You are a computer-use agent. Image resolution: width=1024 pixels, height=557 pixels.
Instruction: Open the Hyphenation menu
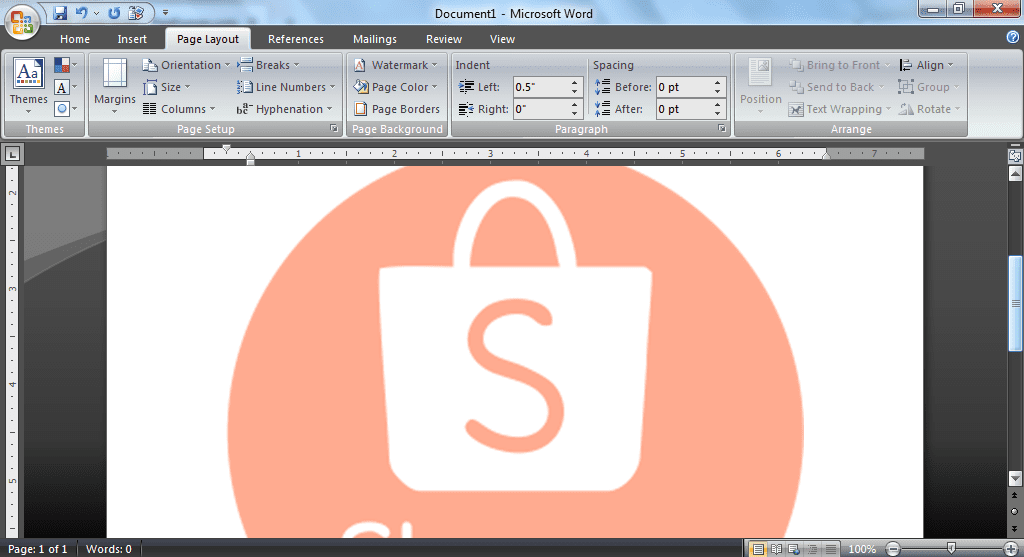[x=285, y=109]
